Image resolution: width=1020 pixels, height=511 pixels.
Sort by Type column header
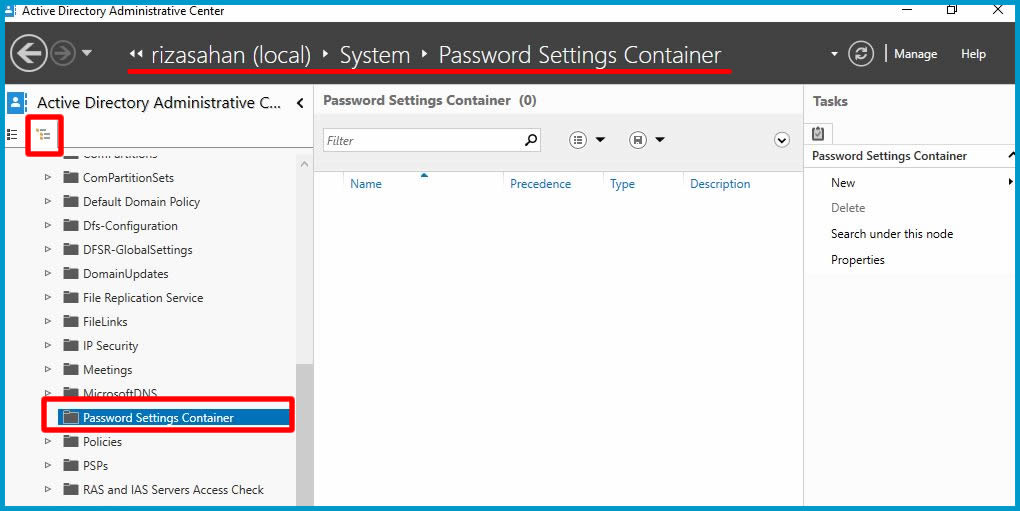click(622, 184)
